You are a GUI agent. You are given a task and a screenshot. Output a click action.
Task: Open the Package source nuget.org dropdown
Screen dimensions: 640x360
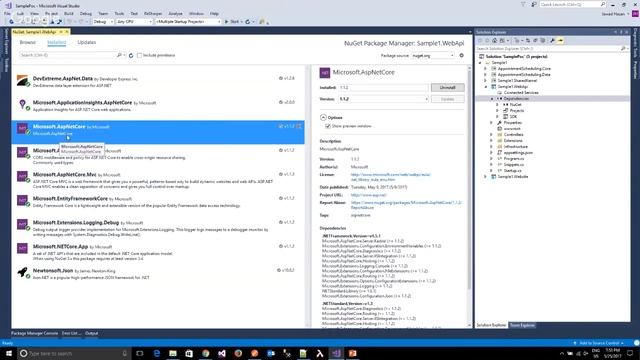(x=433, y=56)
